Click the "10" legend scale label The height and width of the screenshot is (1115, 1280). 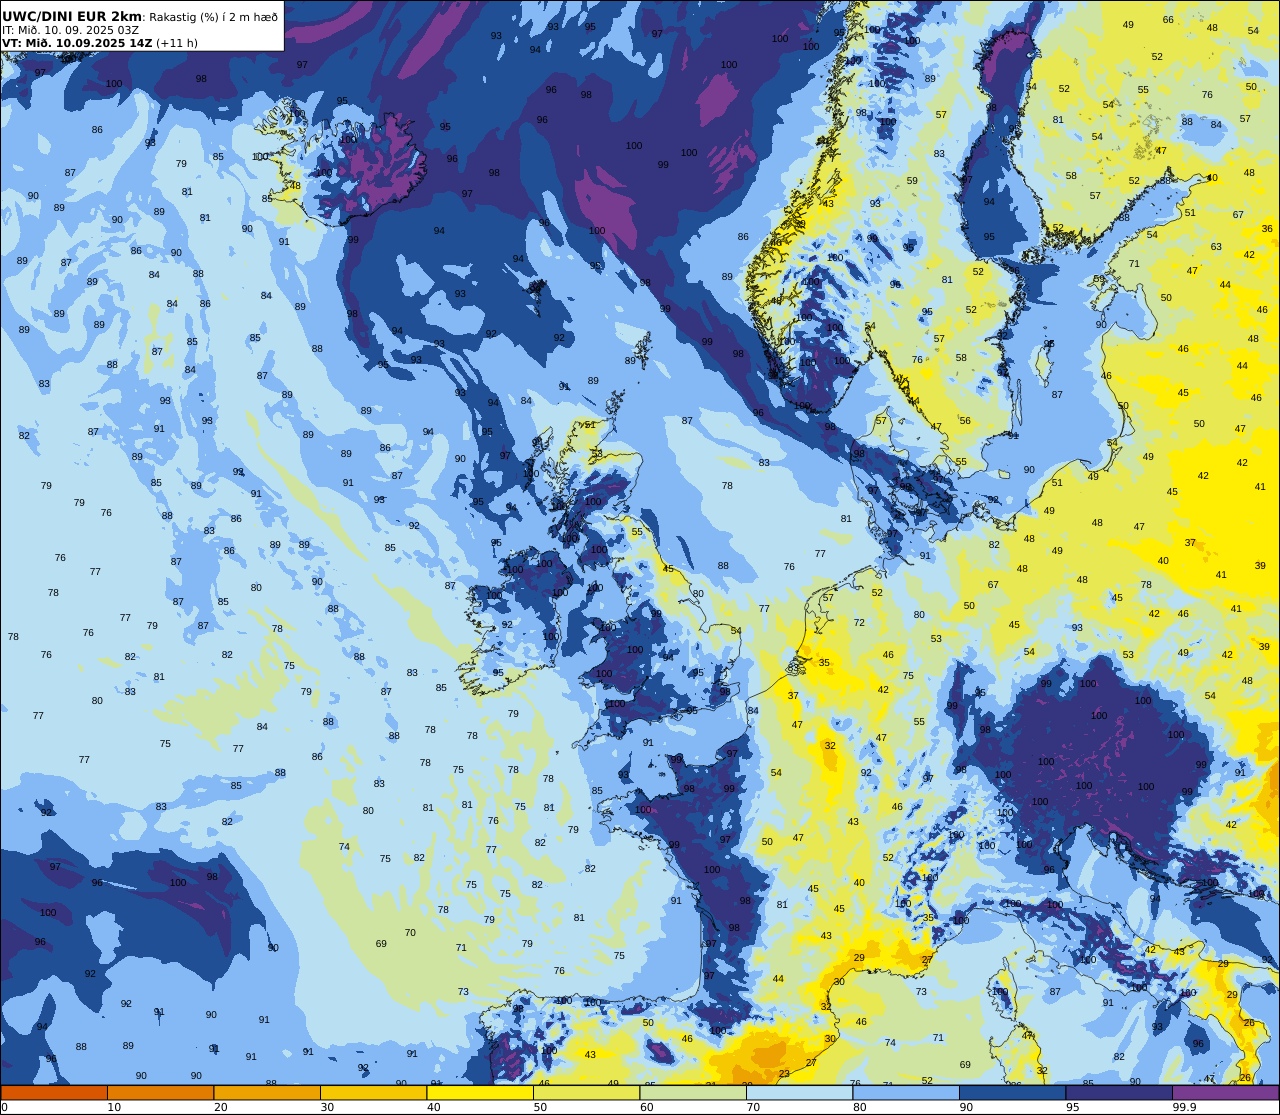[114, 1107]
